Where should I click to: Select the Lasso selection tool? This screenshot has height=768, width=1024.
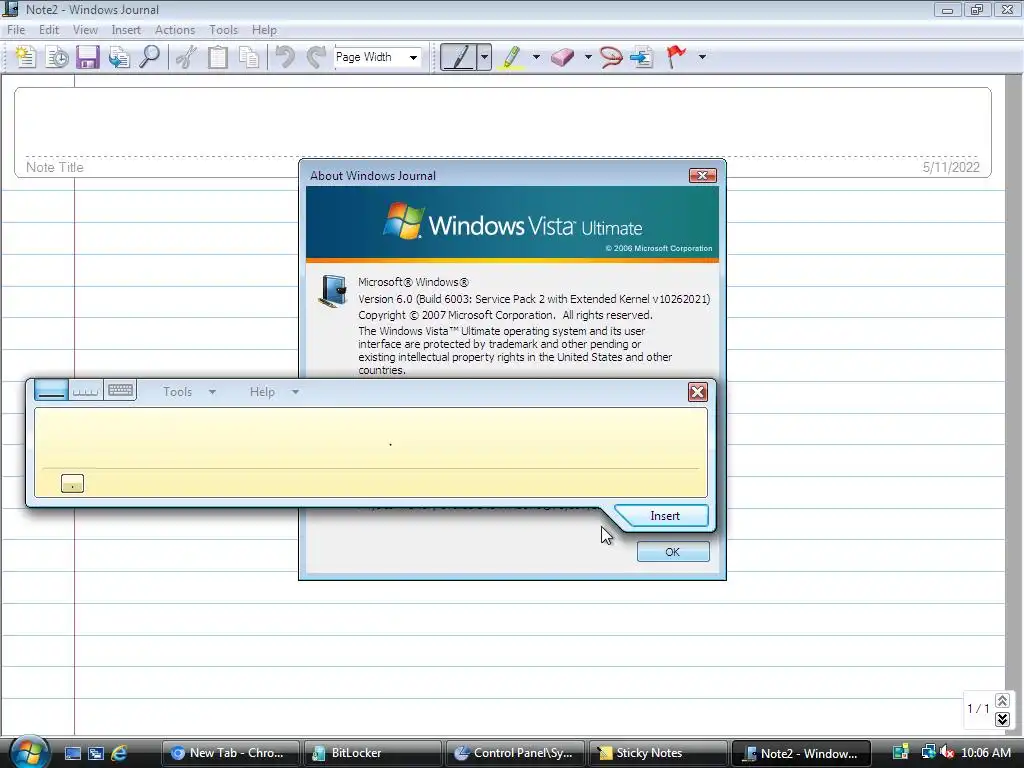pos(611,57)
